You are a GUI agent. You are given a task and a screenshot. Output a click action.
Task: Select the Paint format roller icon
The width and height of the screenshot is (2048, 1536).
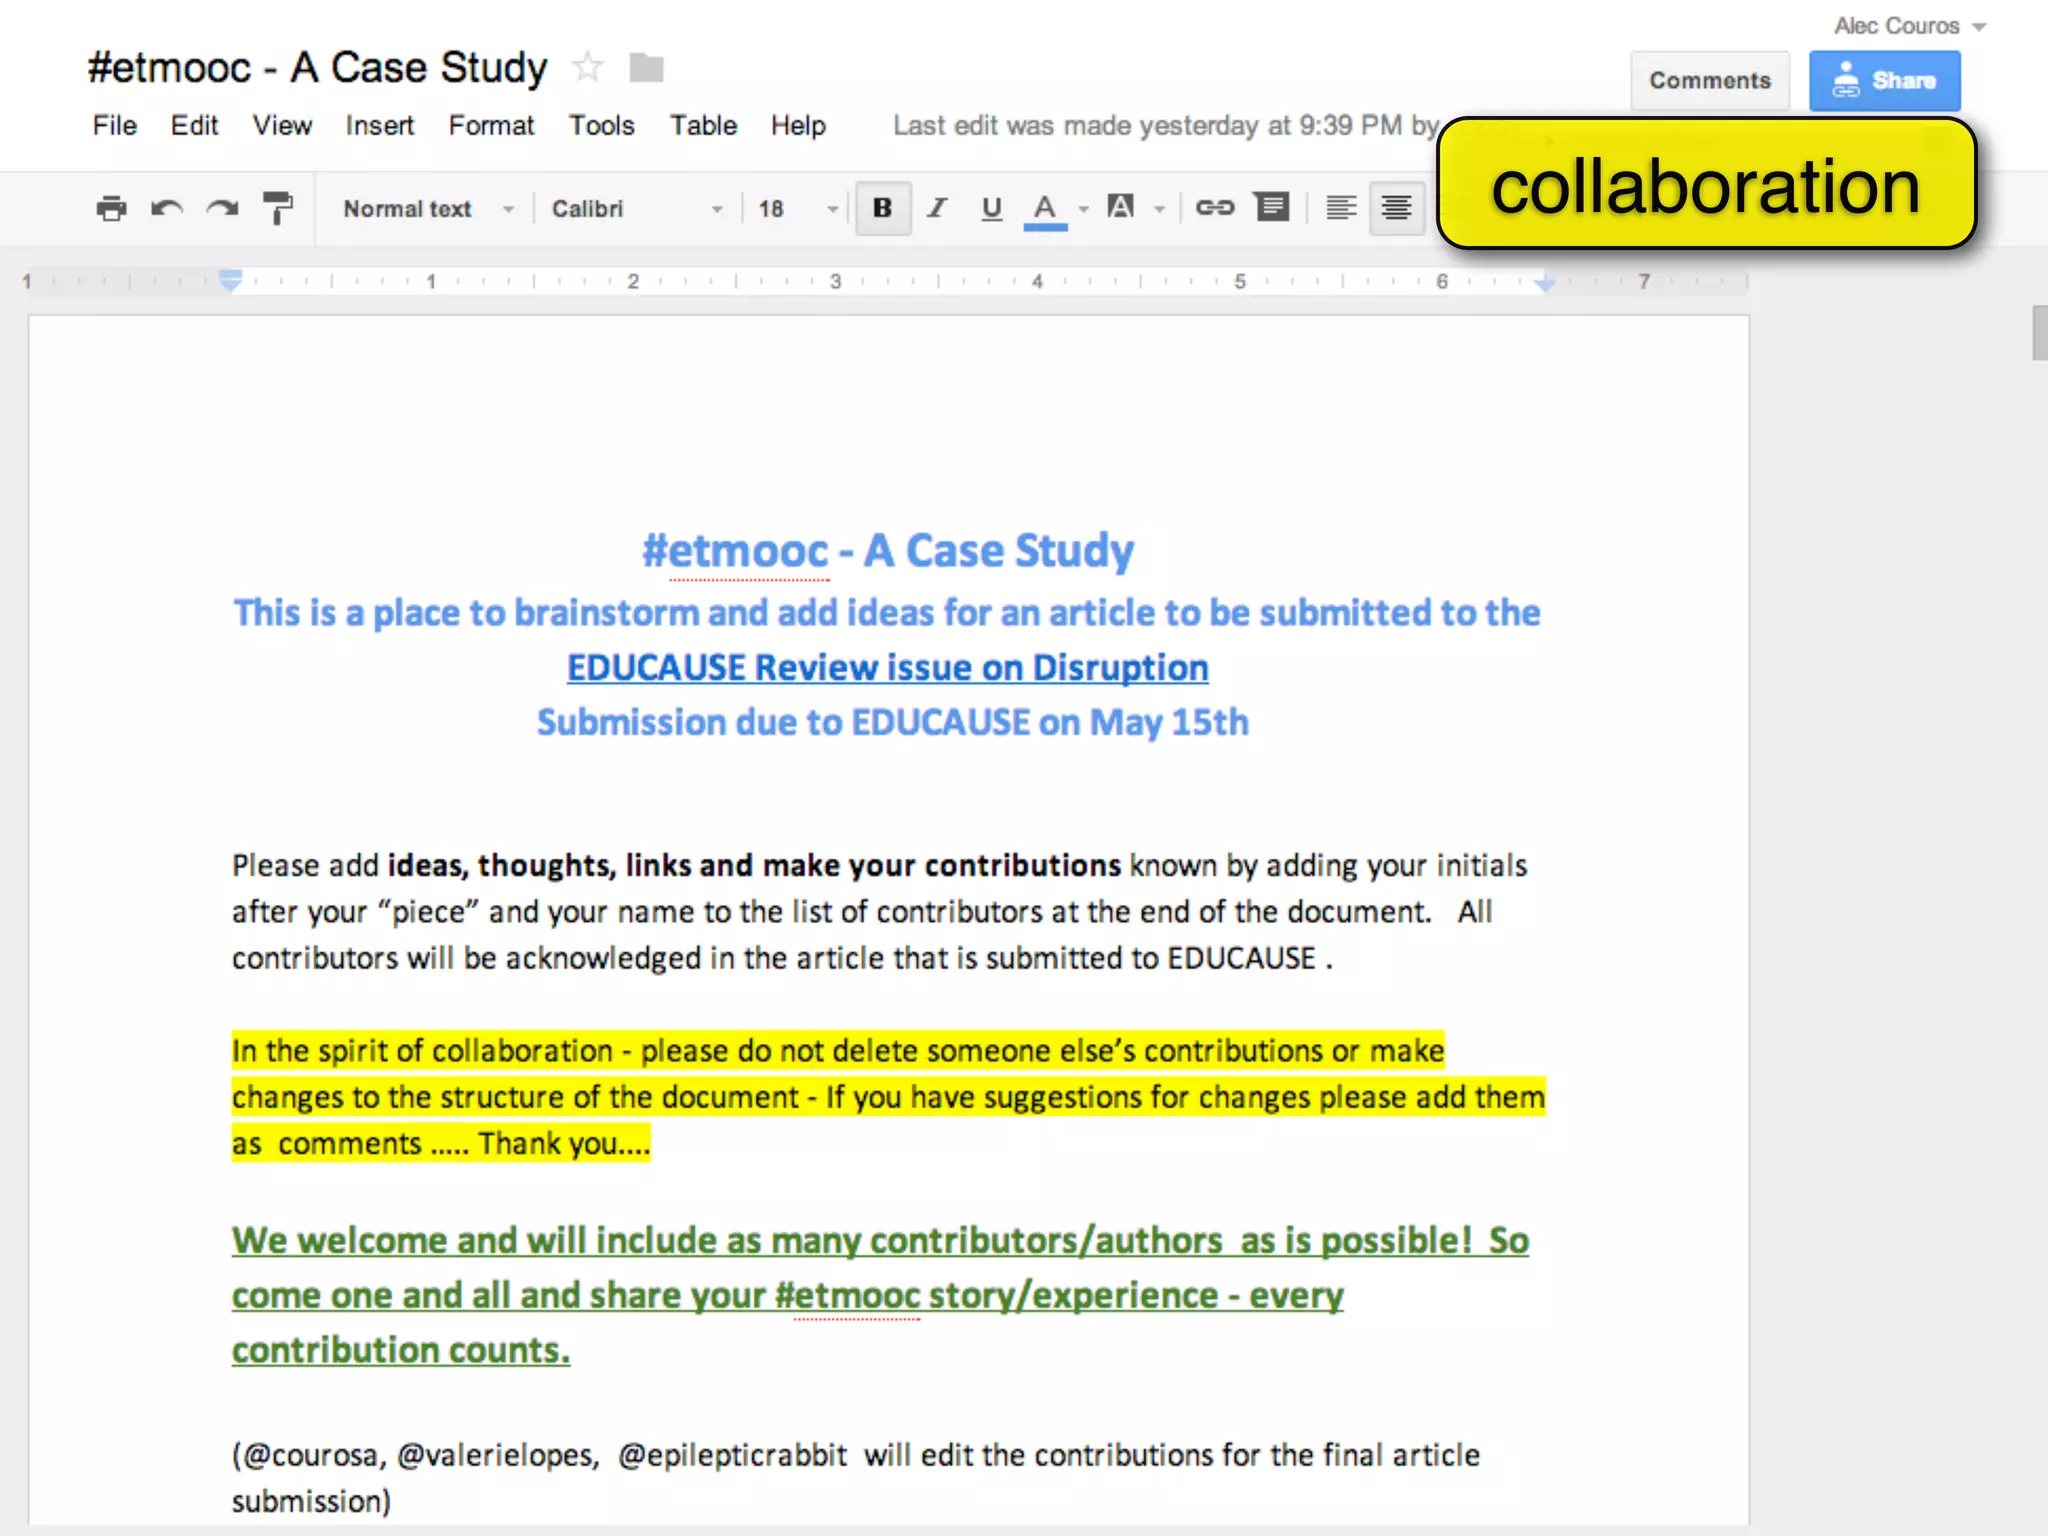coord(278,208)
